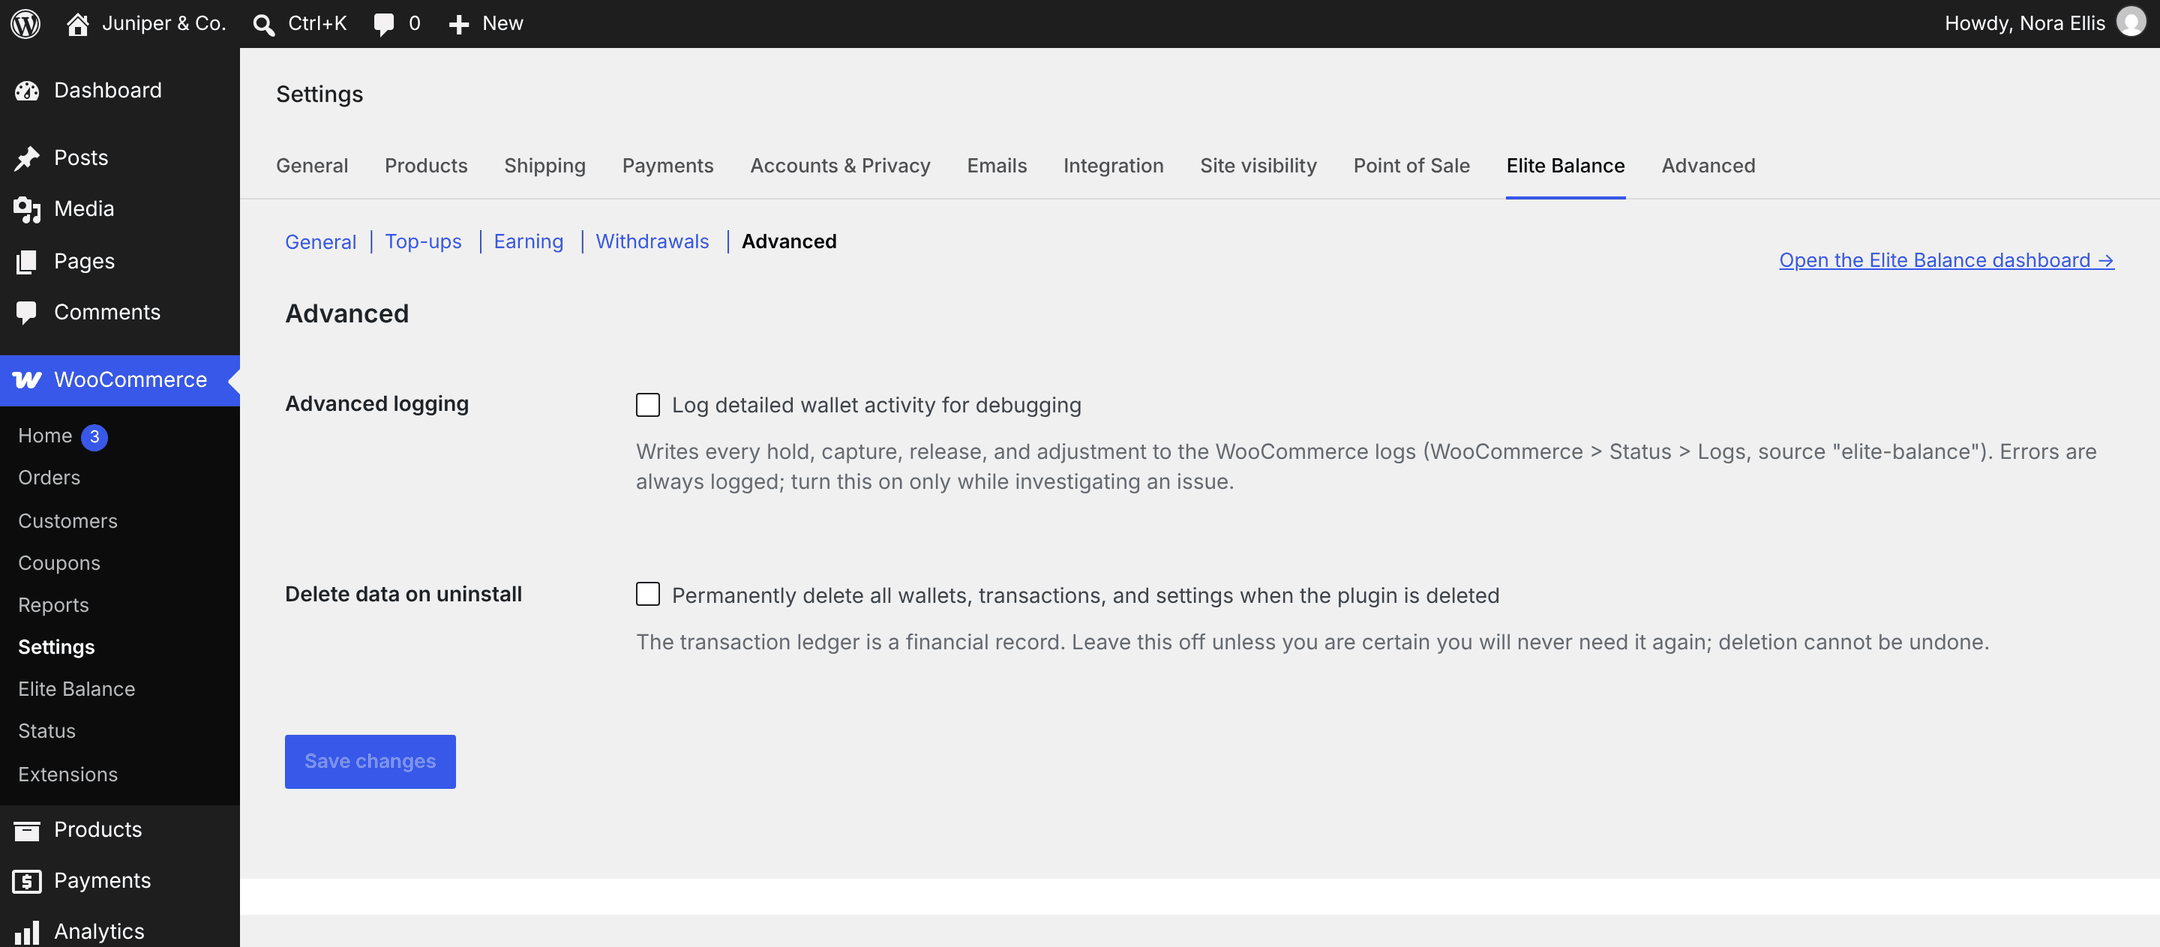Select Coupons in the WooCommerce submenu
Image resolution: width=2160 pixels, height=947 pixels.
click(59, 563)
